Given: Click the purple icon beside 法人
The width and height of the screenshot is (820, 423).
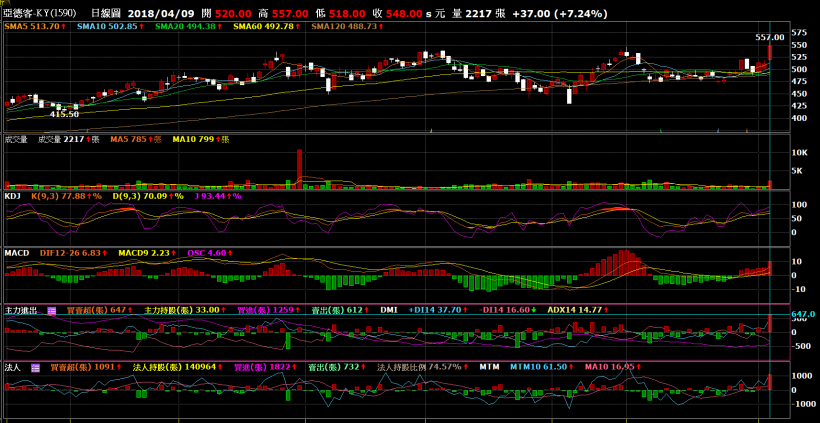Looking at the screenshot, I should pyautogui.click(x=36, y=367).
